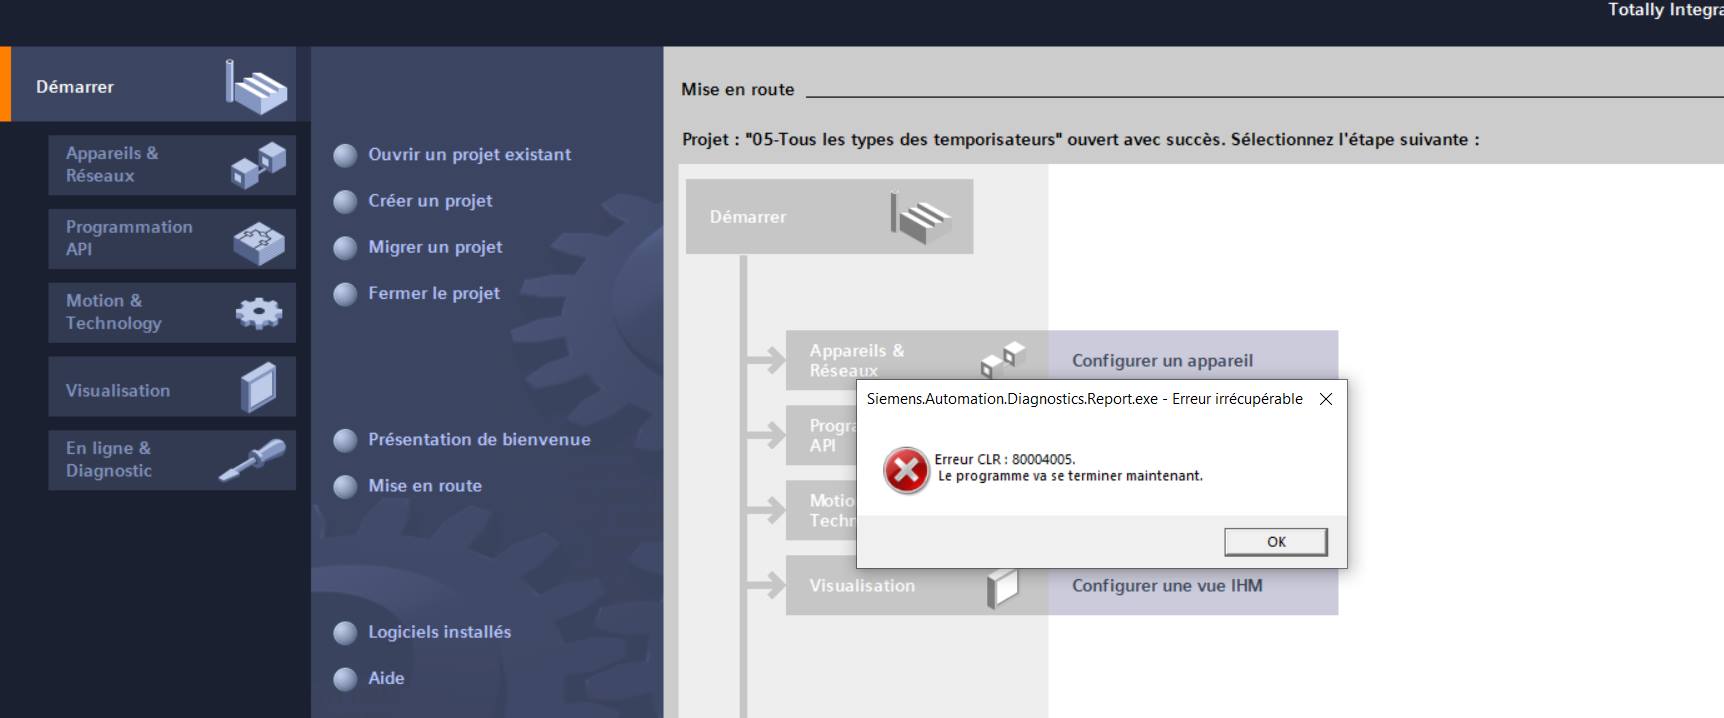This screenshot has height=718, width=1724.
Task: Open Logiciels installés entry
Action: (439, 632)
